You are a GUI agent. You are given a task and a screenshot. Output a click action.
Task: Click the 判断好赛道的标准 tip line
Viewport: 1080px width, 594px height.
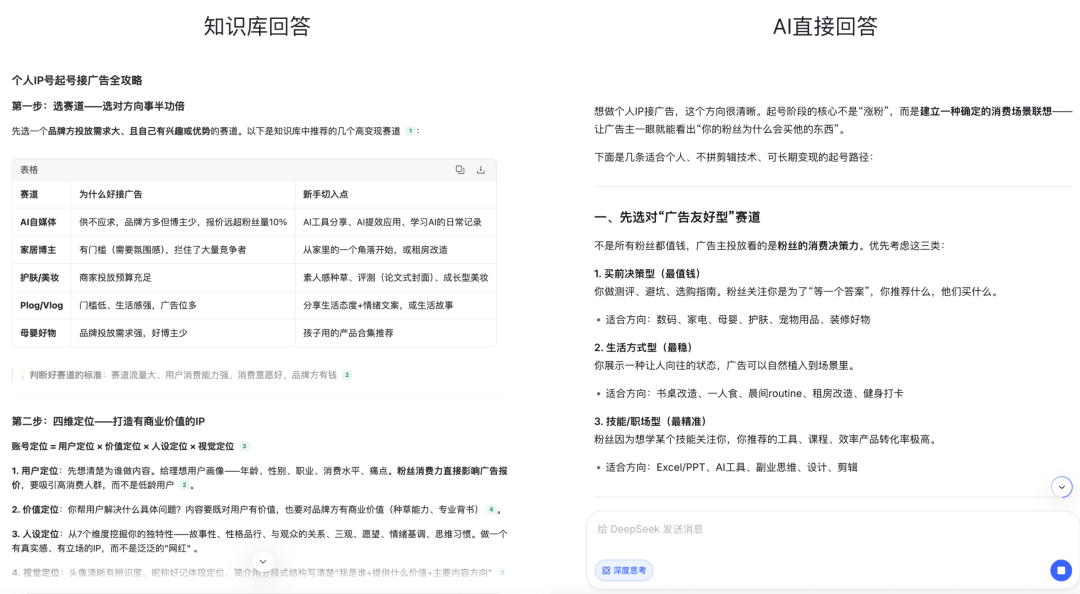(x=183, y=375)
